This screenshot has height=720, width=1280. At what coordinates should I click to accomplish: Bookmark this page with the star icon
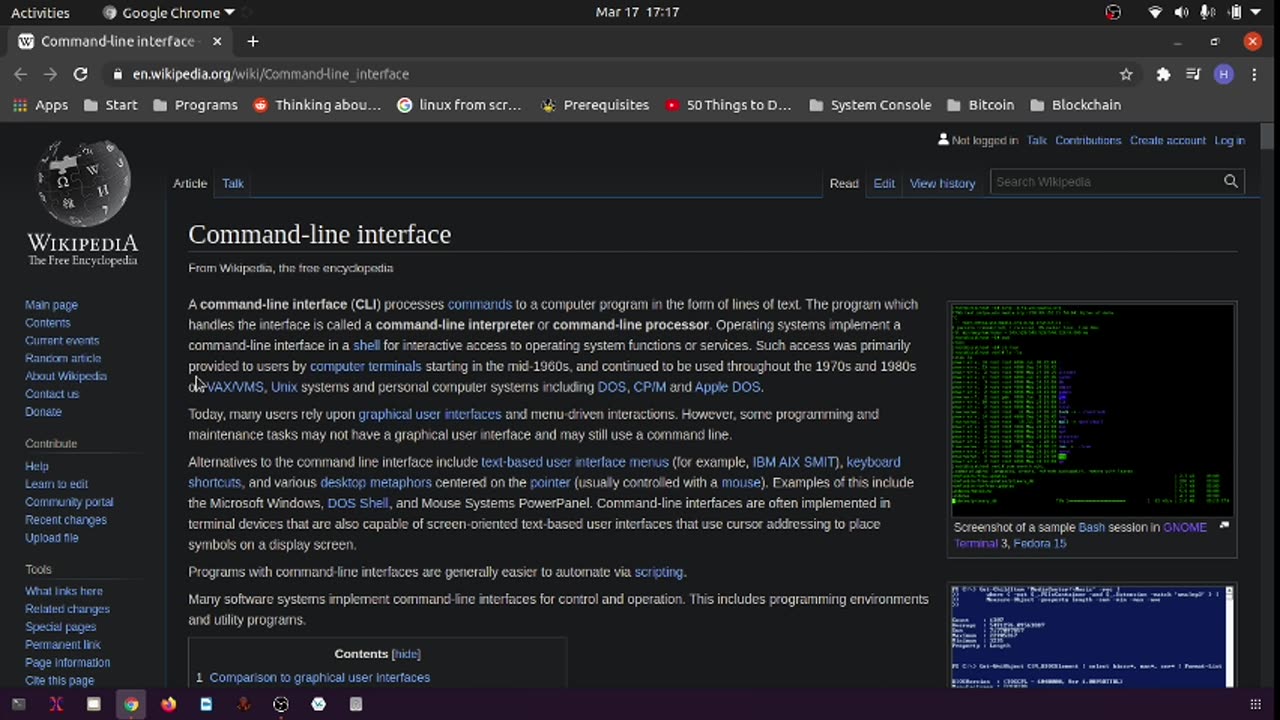(1126, 74)
